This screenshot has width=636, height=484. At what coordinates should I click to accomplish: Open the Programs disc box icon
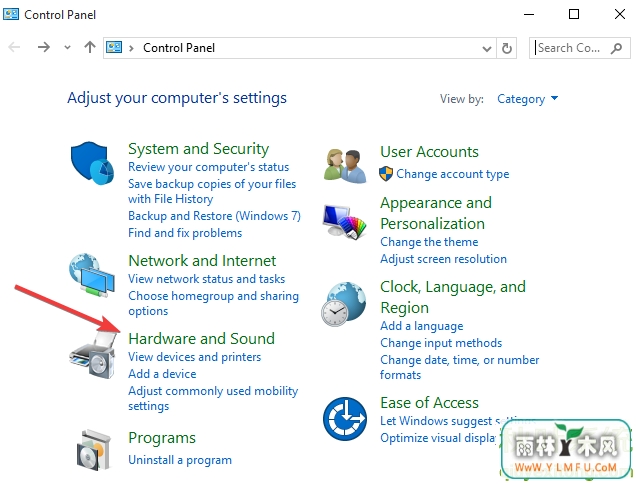(93, 450)
